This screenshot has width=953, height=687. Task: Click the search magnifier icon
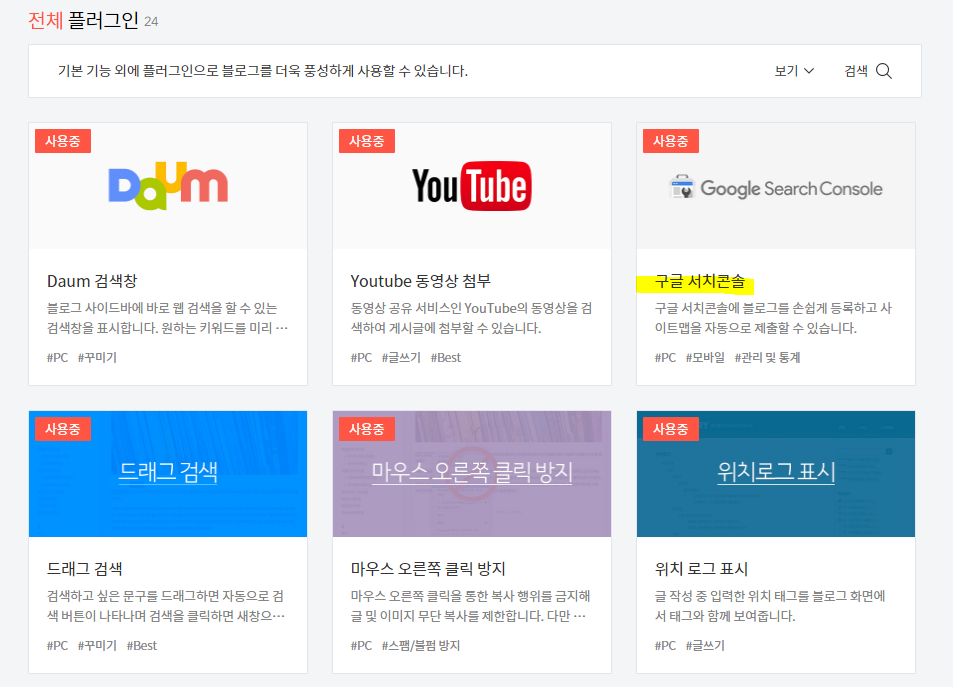[884, 71]
